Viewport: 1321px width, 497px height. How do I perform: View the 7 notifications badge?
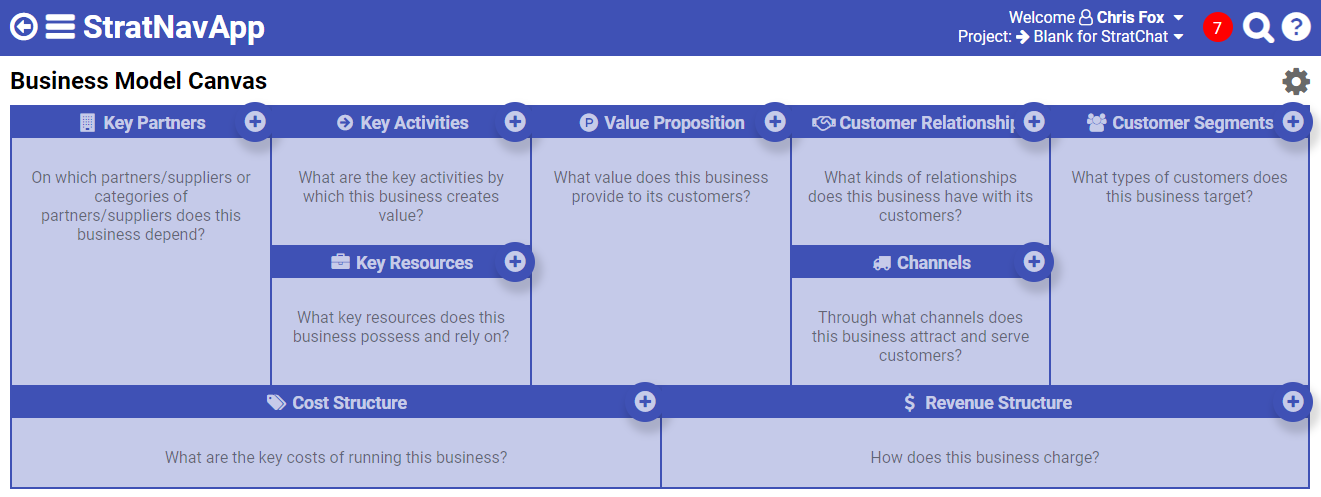(x=1217, y=28)
